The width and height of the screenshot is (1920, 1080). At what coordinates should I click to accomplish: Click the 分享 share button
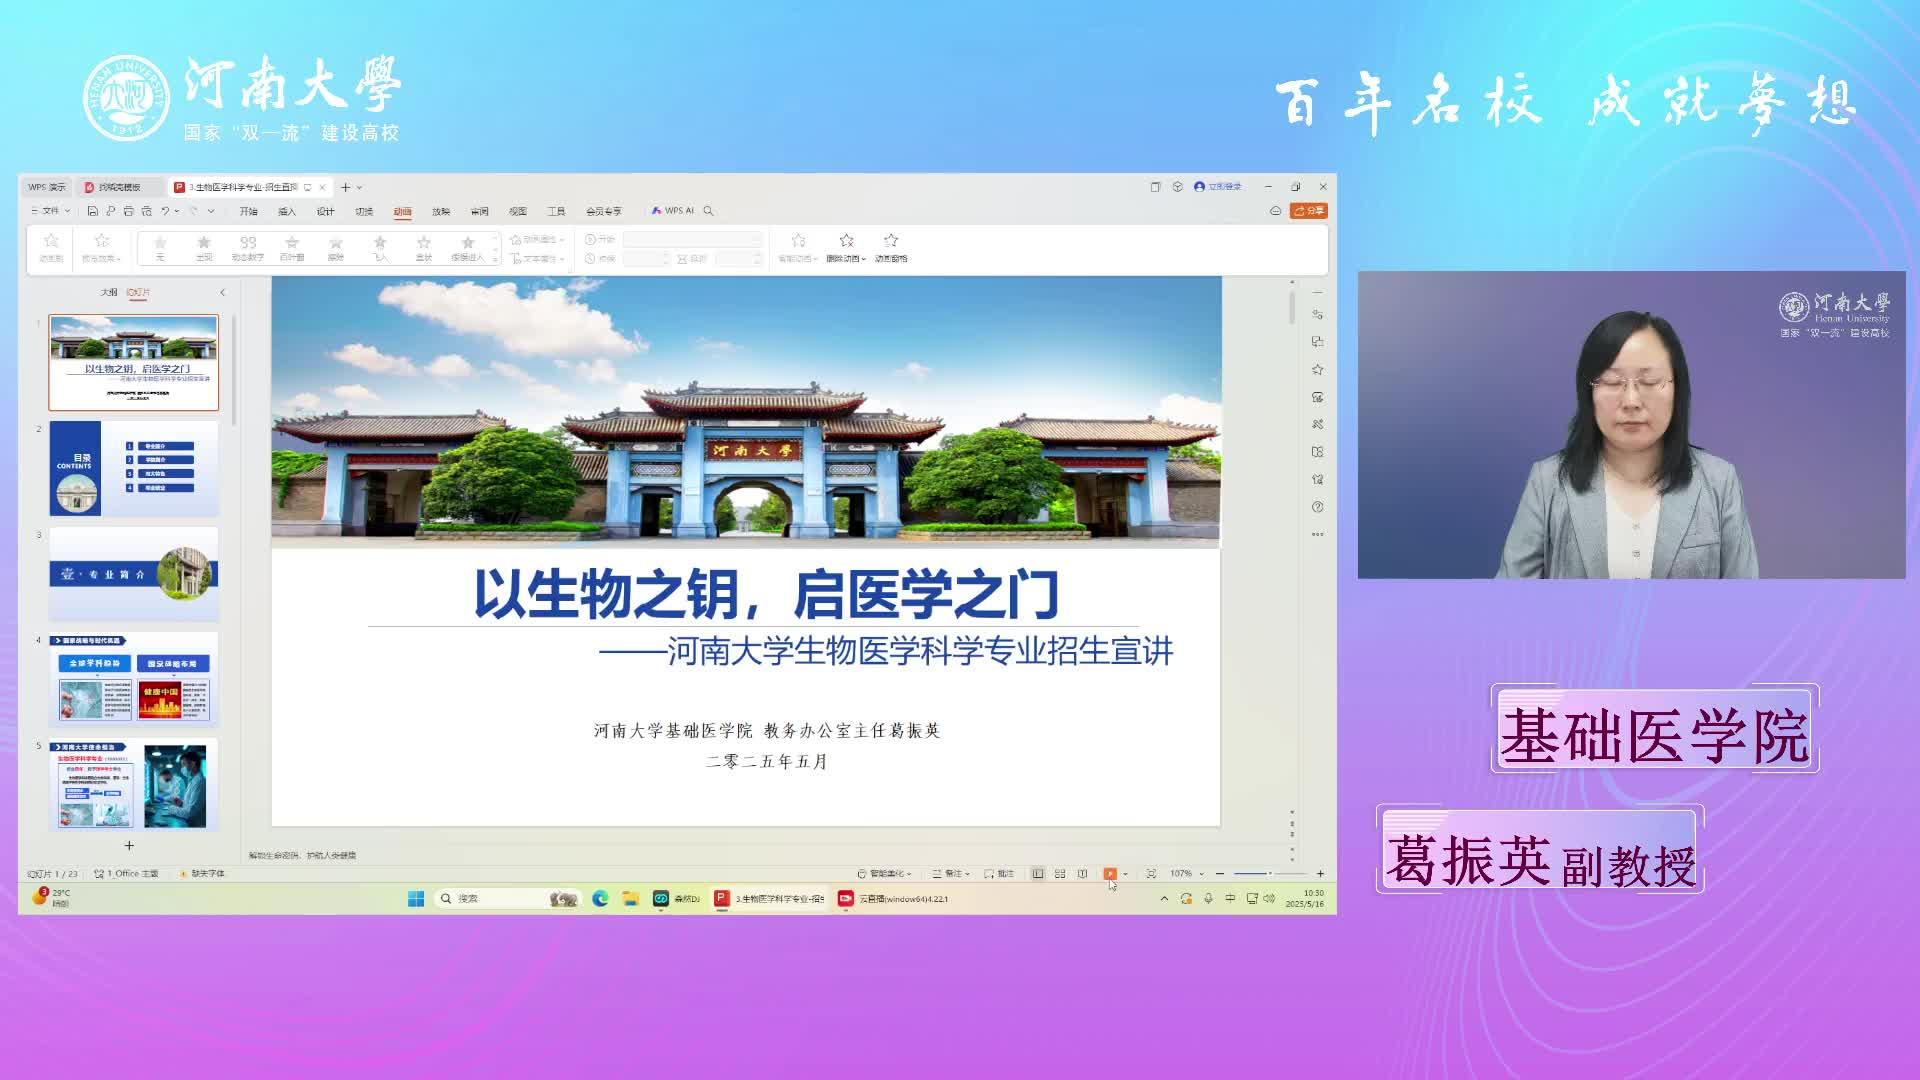coord(1309,211)
